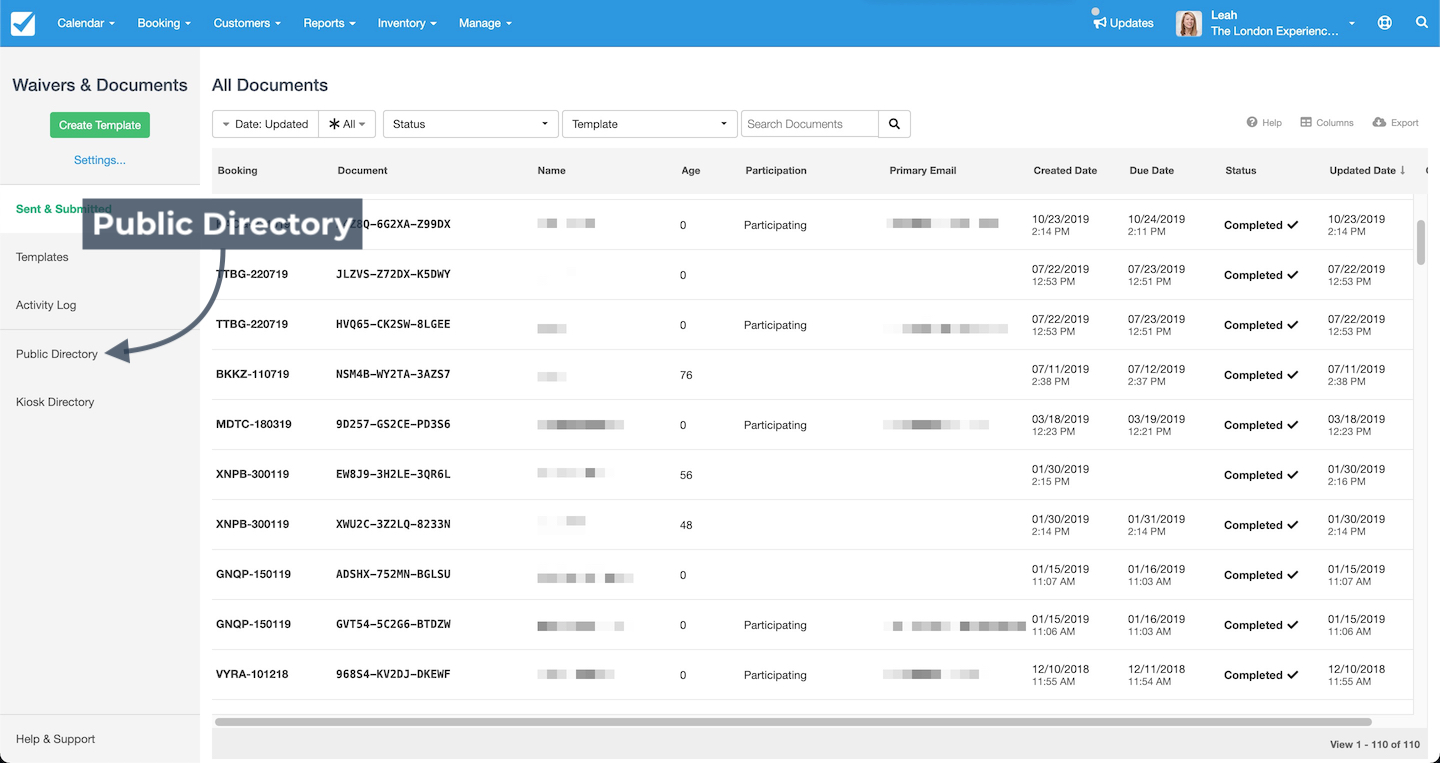Sort by the Participation column header
This screenshot has width=1440, height=763.
coord(776,170)
